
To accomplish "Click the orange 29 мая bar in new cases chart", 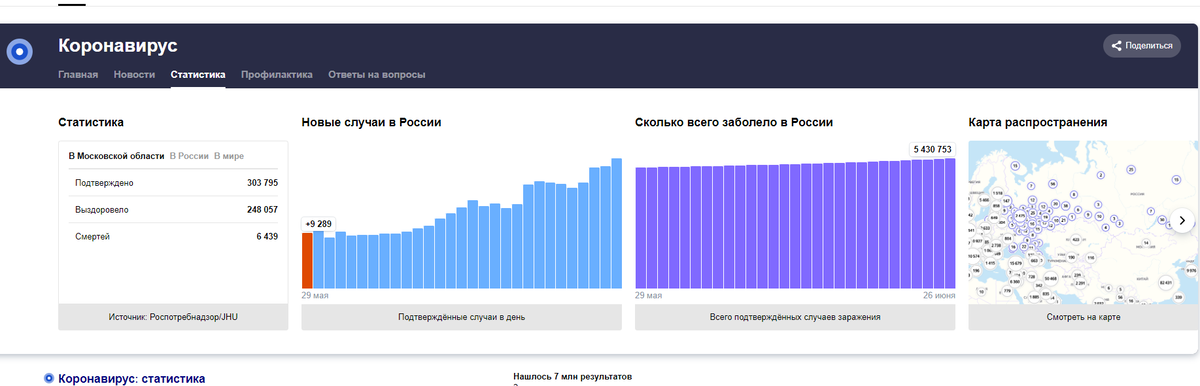I will tap(307, 260).
